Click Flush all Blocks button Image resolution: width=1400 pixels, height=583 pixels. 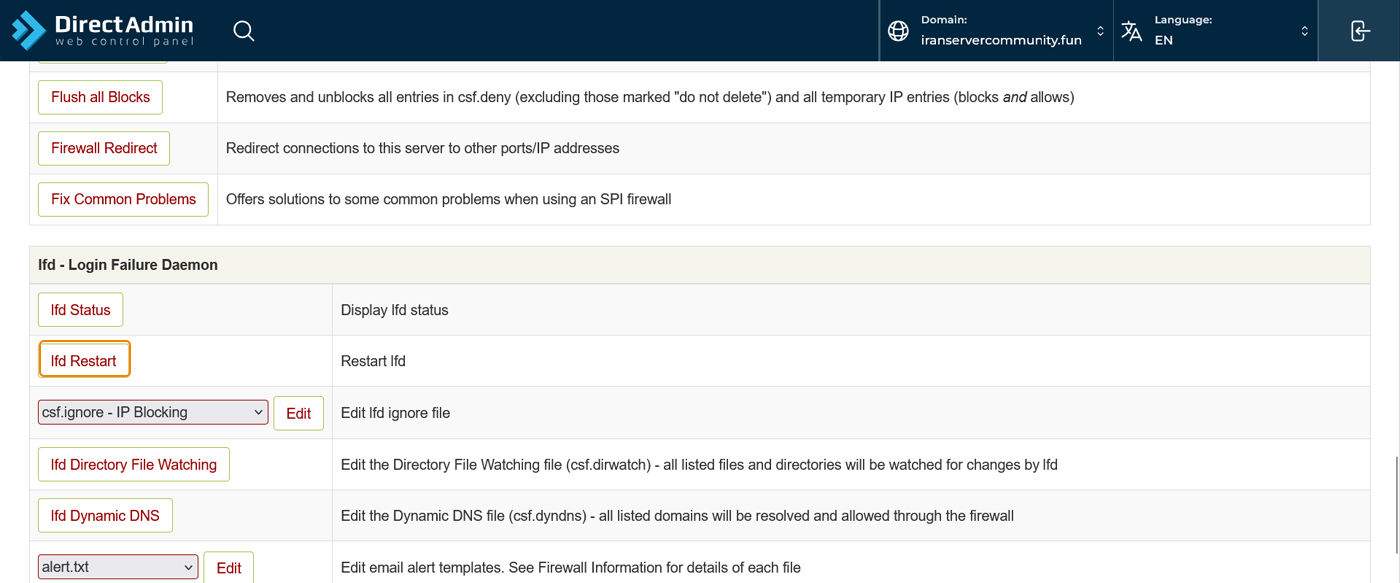tap(100, 97)
